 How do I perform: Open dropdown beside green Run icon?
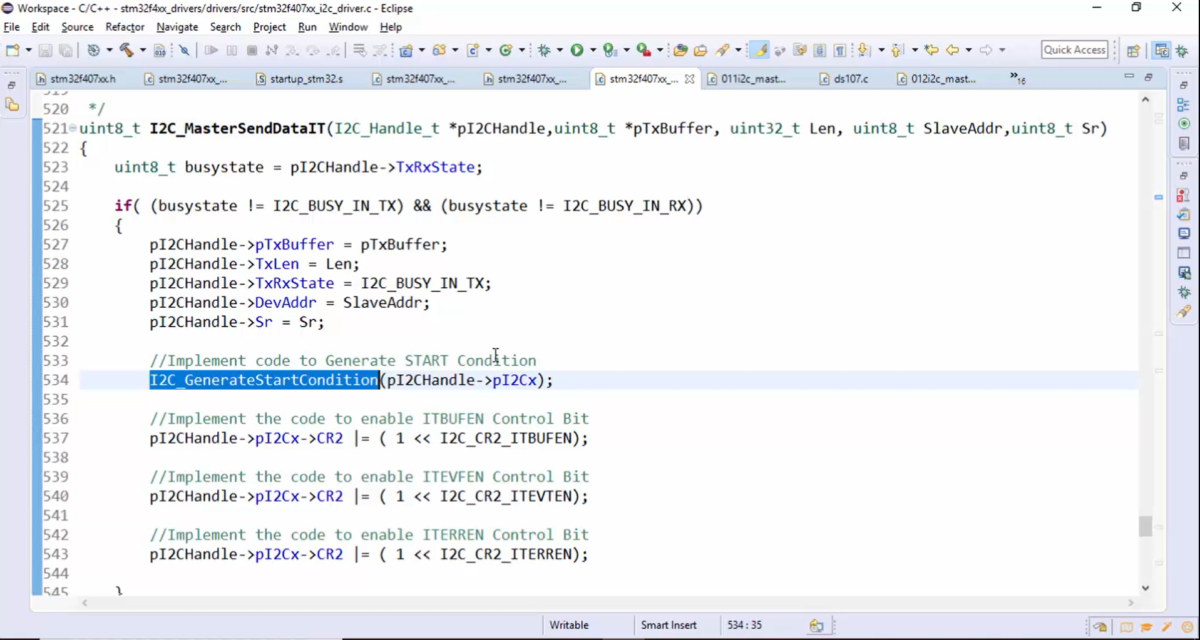[x=594, y=50]
